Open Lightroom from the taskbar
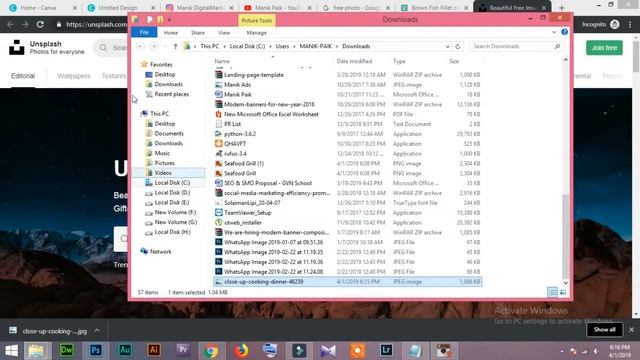This screenshot has height=360, width=640. coord(386,351)
